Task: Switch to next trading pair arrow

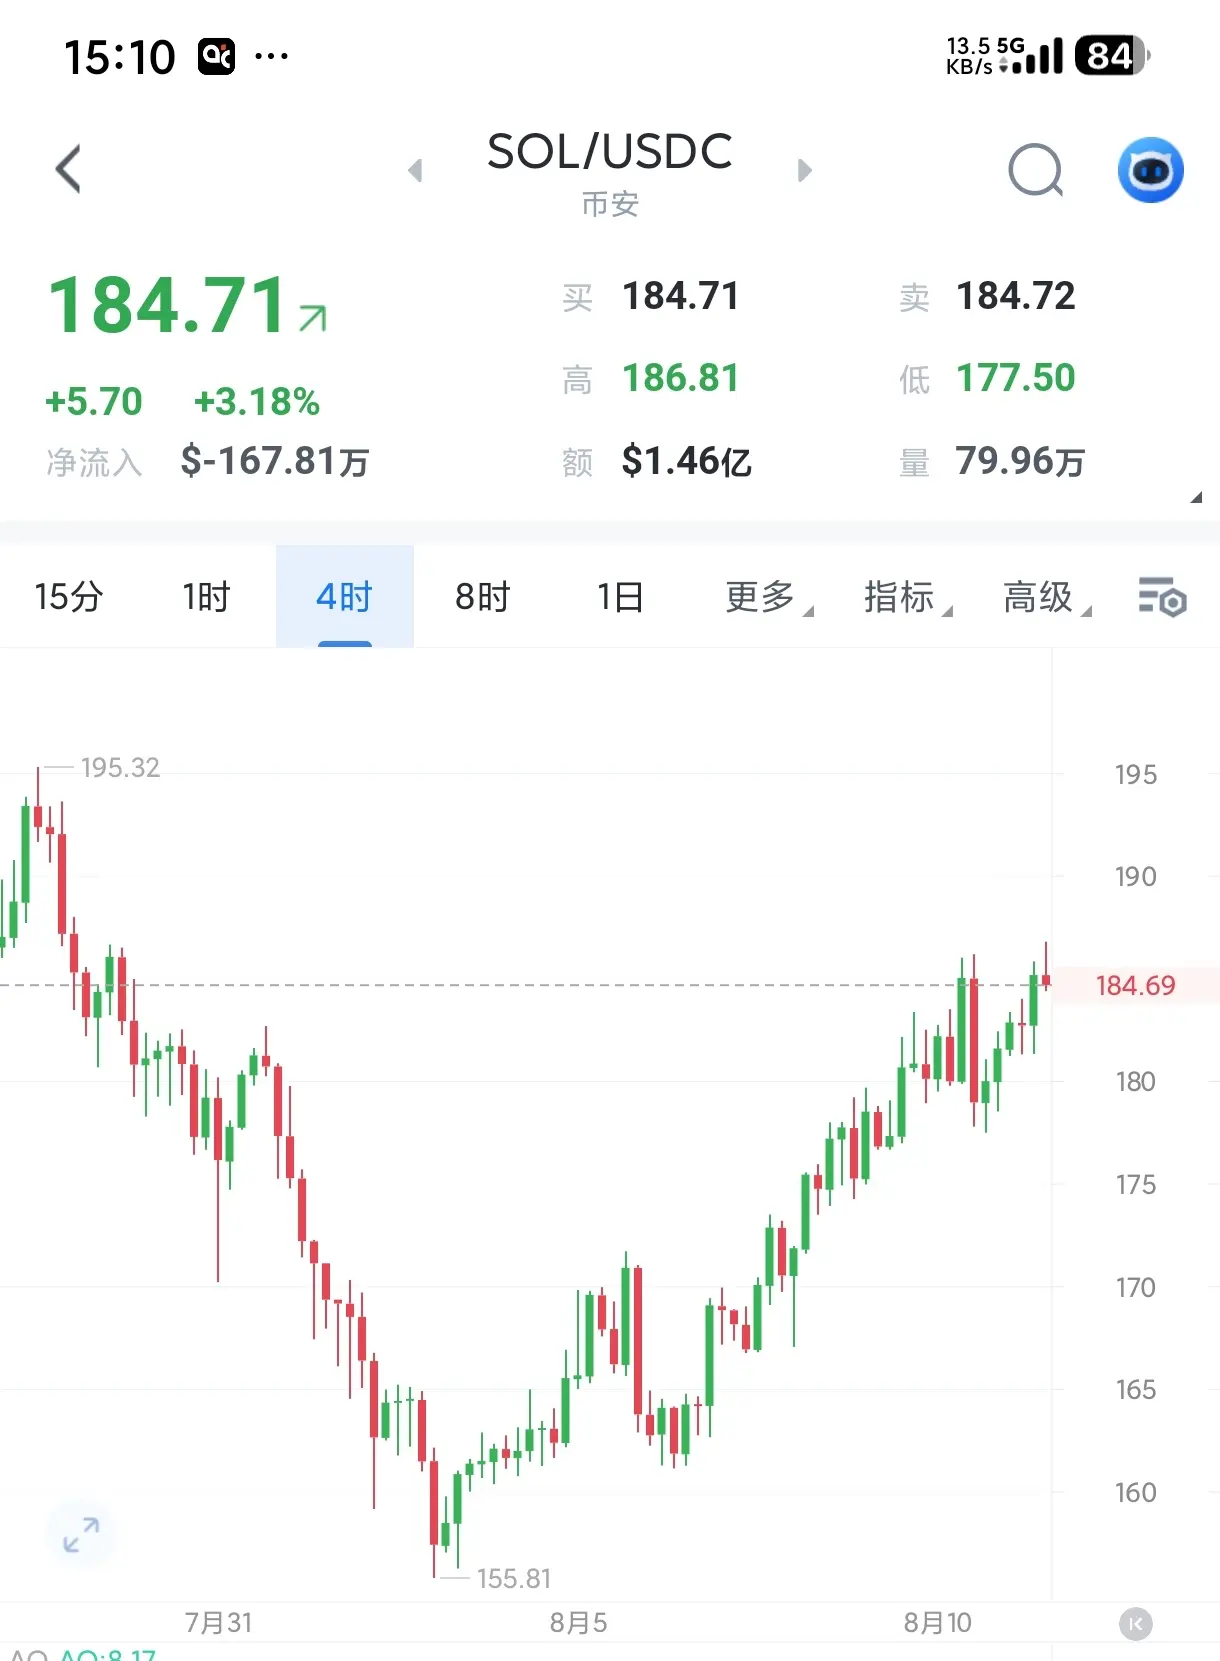Action: click(x=804, y=171)
